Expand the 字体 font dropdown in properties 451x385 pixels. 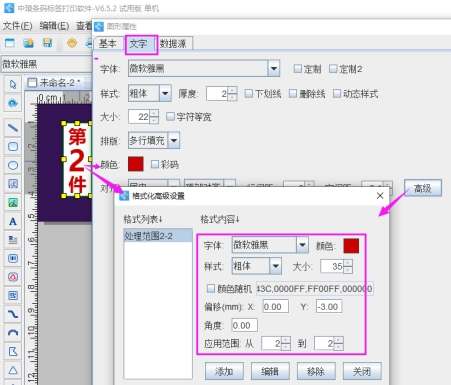tap(274, 69)
